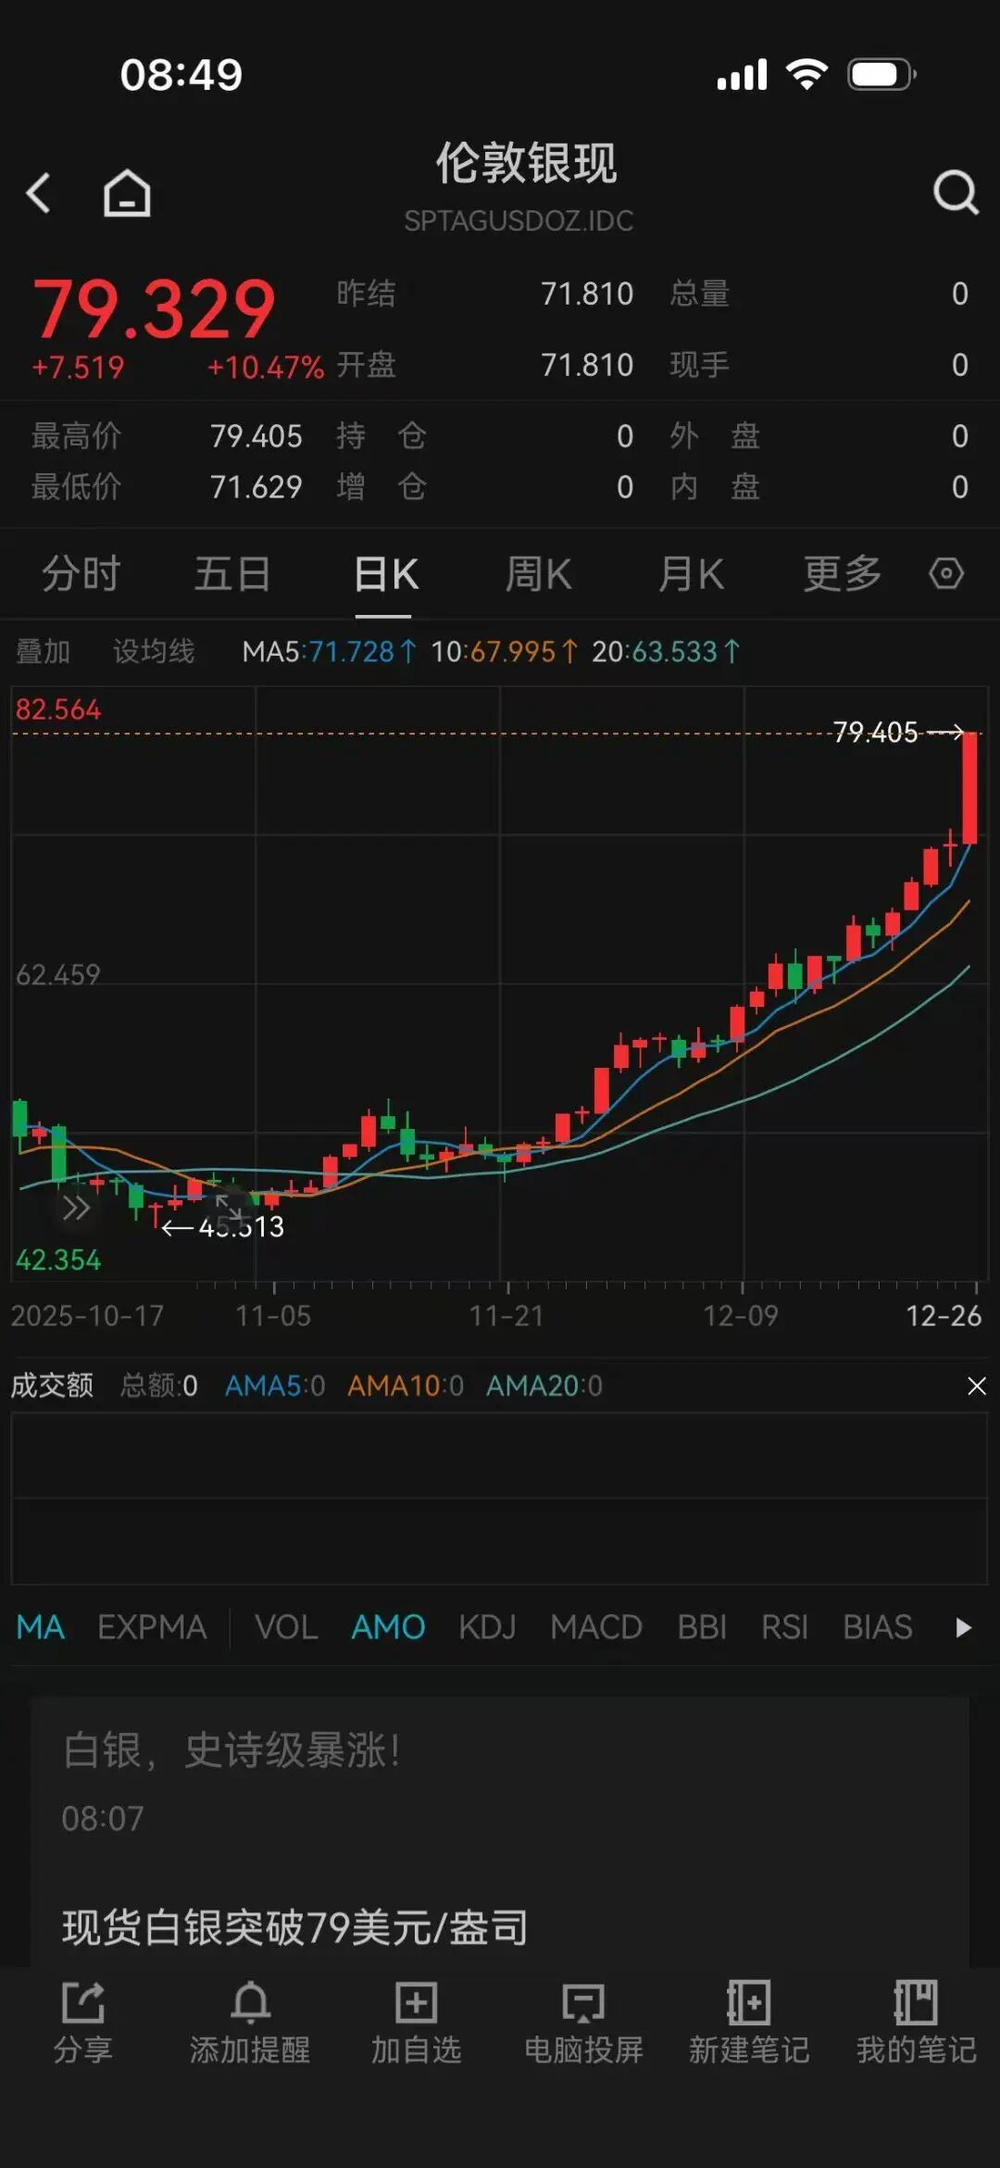Open my notes (我的笔记)
This screenshot has height=2168, width=1000.
pyautogui.click(x=916, y=2022)
